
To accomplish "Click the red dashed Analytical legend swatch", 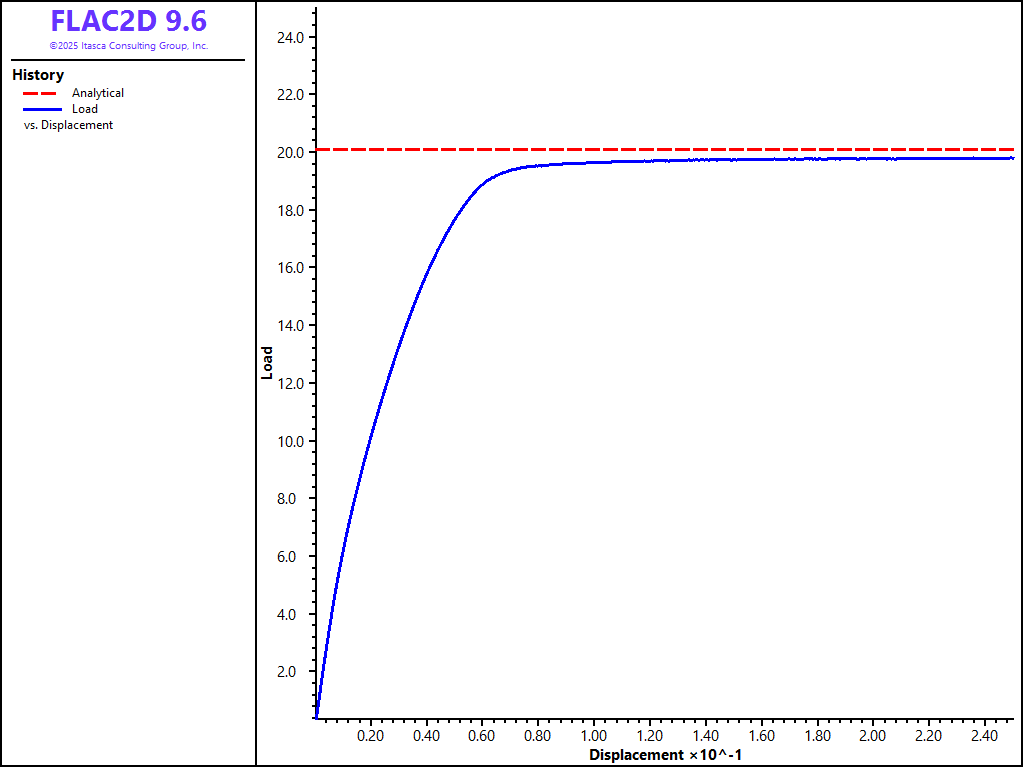I will 41,93.
